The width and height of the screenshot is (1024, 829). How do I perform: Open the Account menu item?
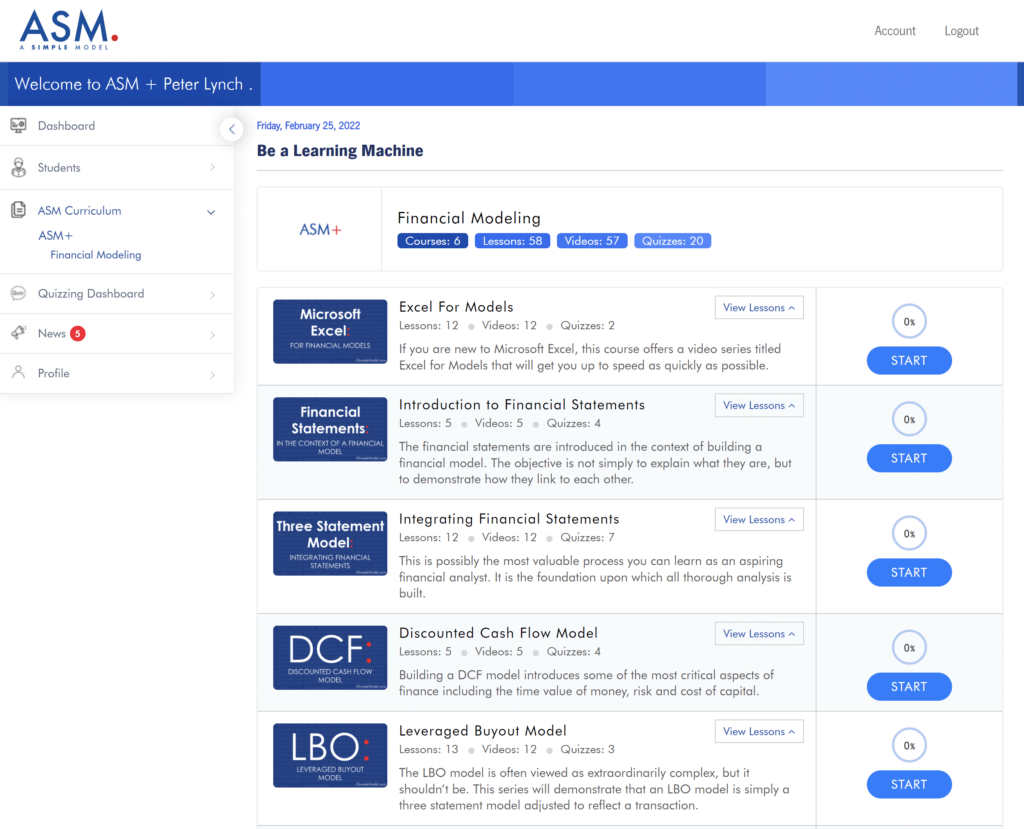(894, 31)
